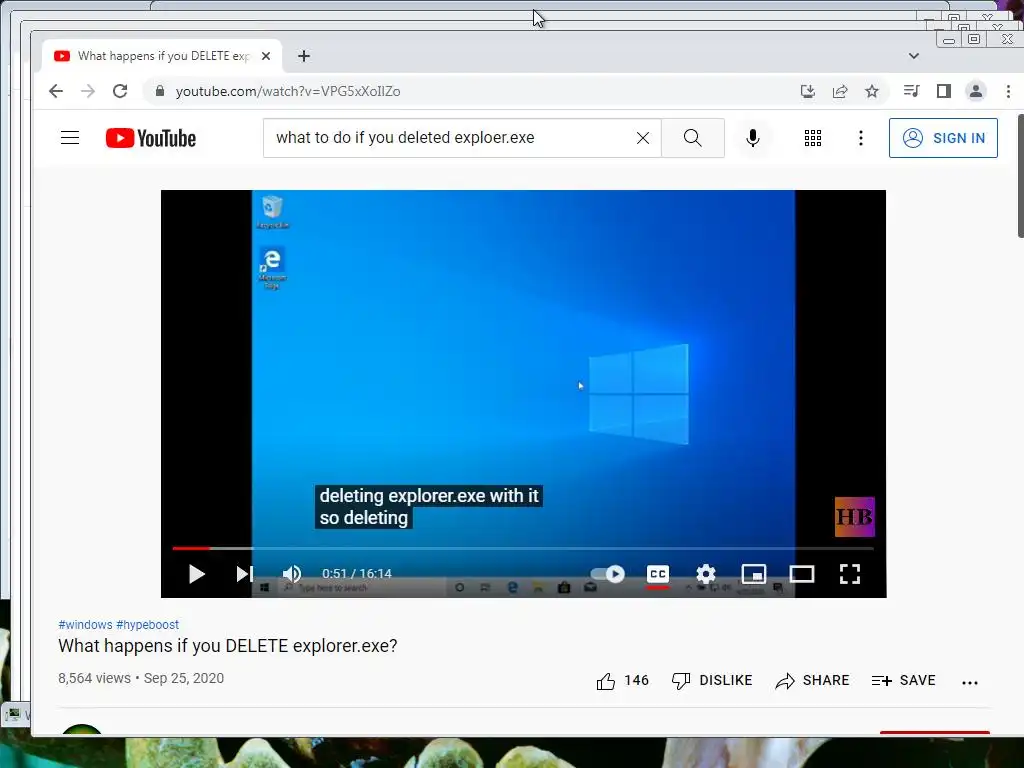
Task: Open more actions ellipsis under video
Action: tap(970, 682)
